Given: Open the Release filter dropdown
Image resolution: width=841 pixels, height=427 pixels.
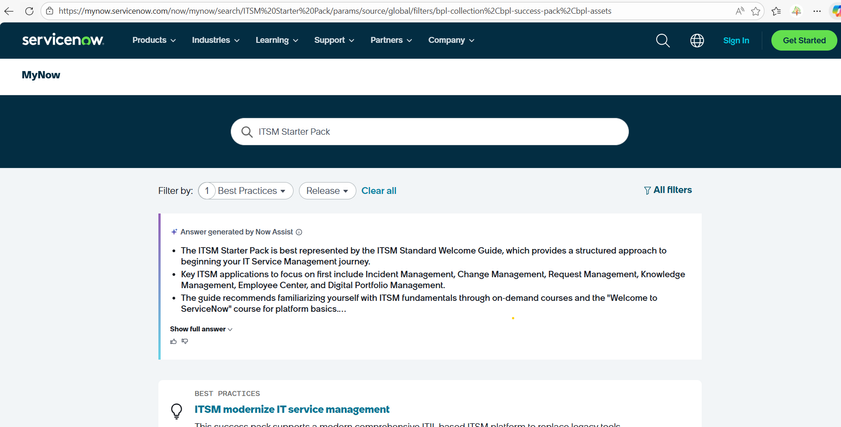Looking at the screenshot, I should tap(327, 191).
